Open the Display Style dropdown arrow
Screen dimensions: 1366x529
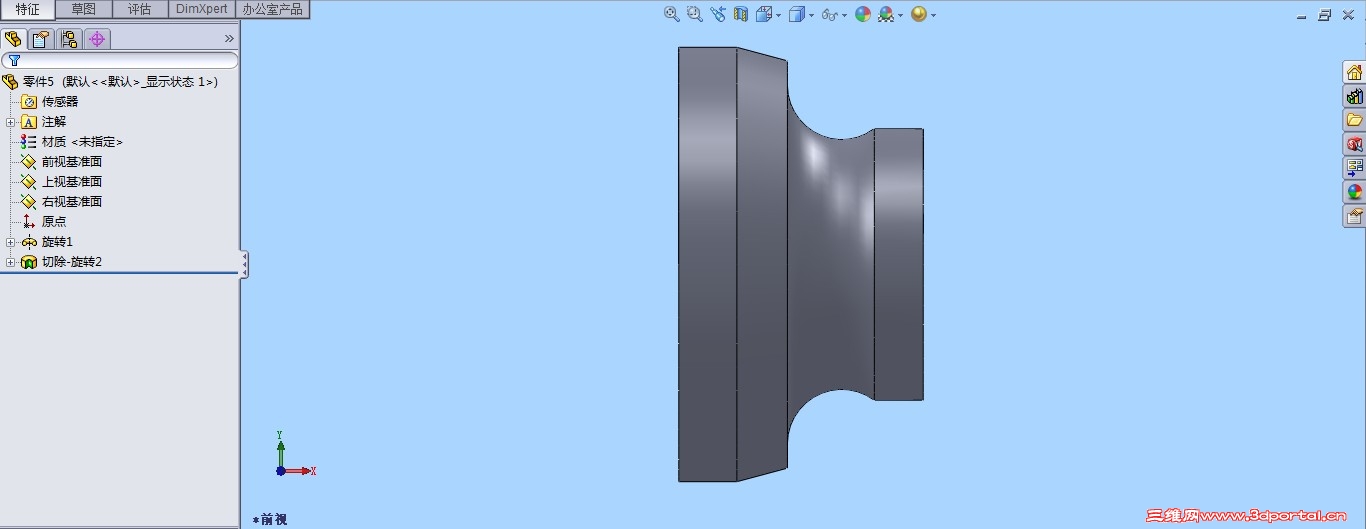[811, 15]
